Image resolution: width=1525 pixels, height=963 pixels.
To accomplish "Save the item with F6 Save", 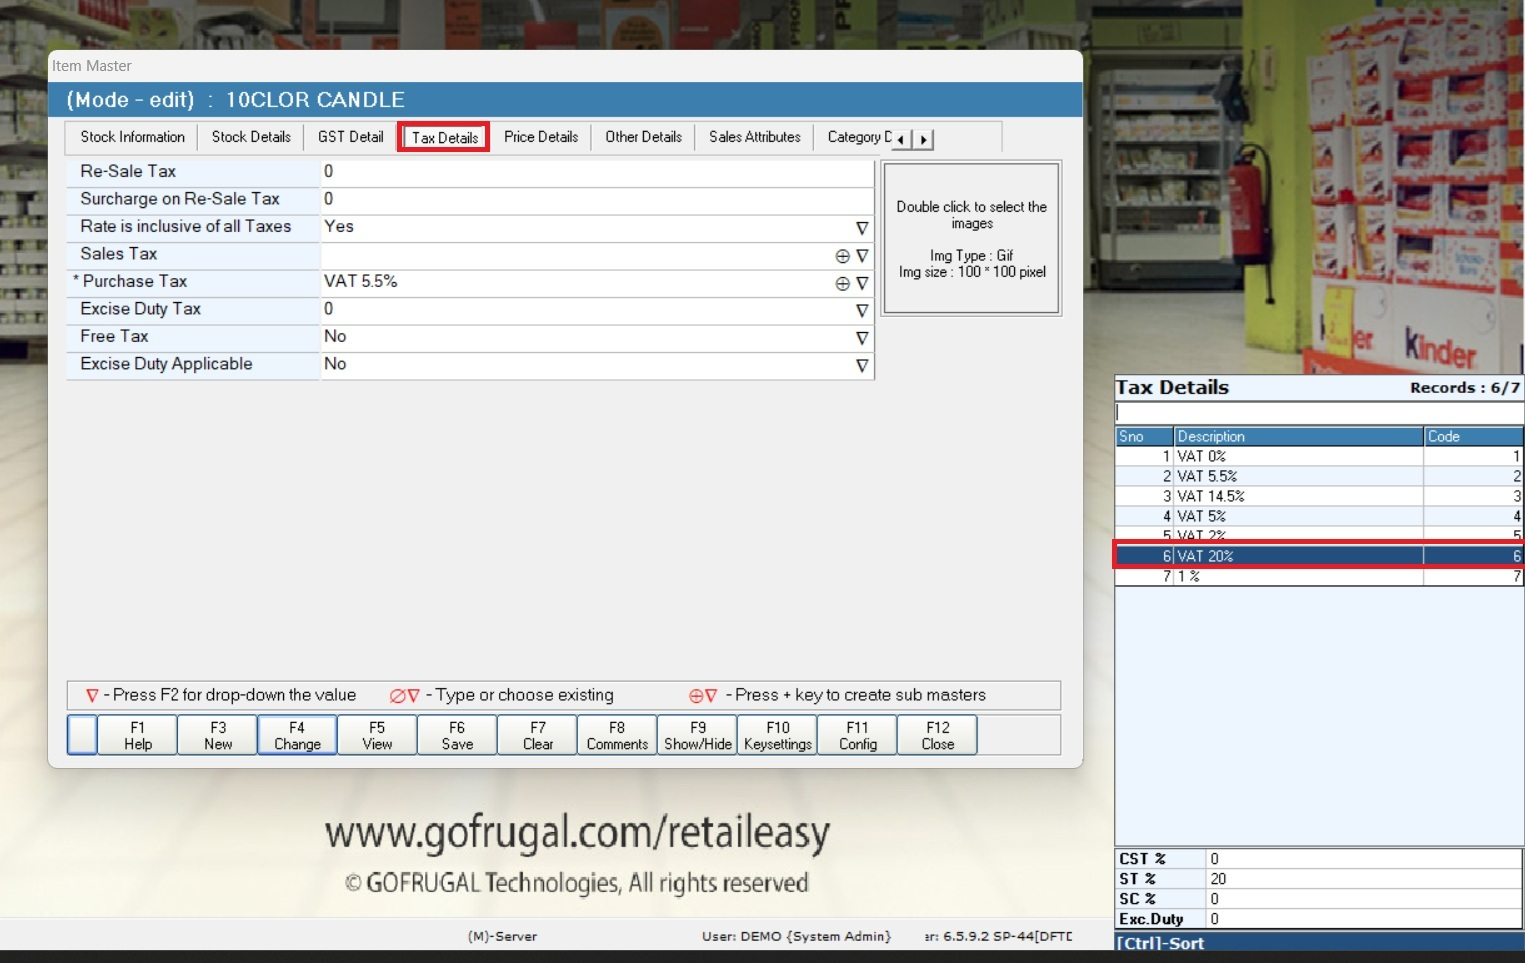I will tap(457, 735).
